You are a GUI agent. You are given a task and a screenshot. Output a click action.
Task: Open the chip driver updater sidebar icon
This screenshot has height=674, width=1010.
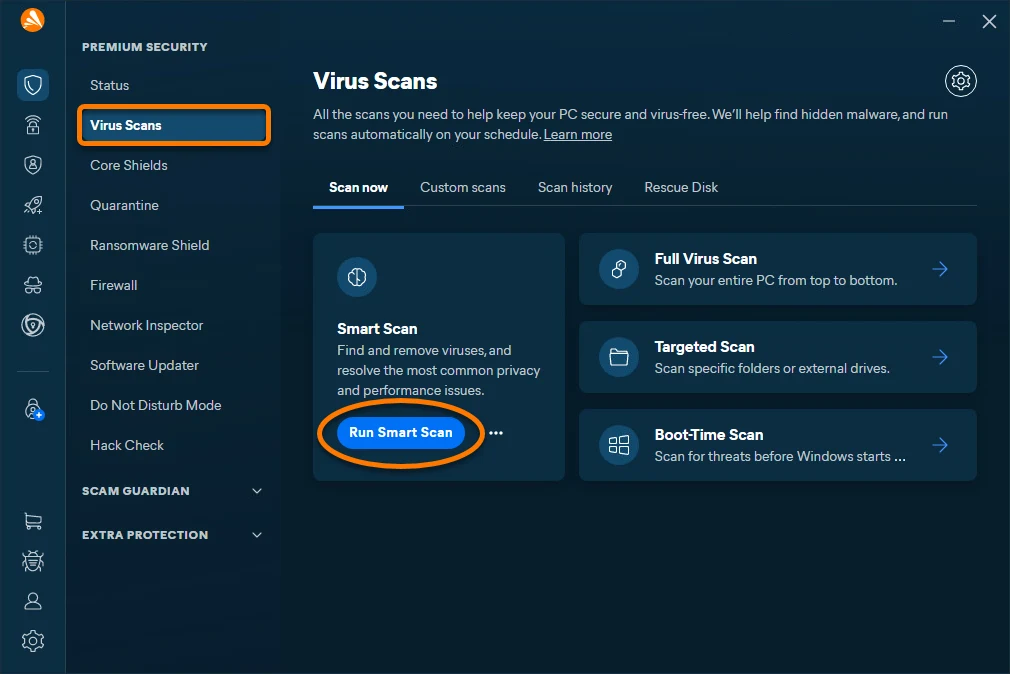pyautogui.click(x=33, y=245)
